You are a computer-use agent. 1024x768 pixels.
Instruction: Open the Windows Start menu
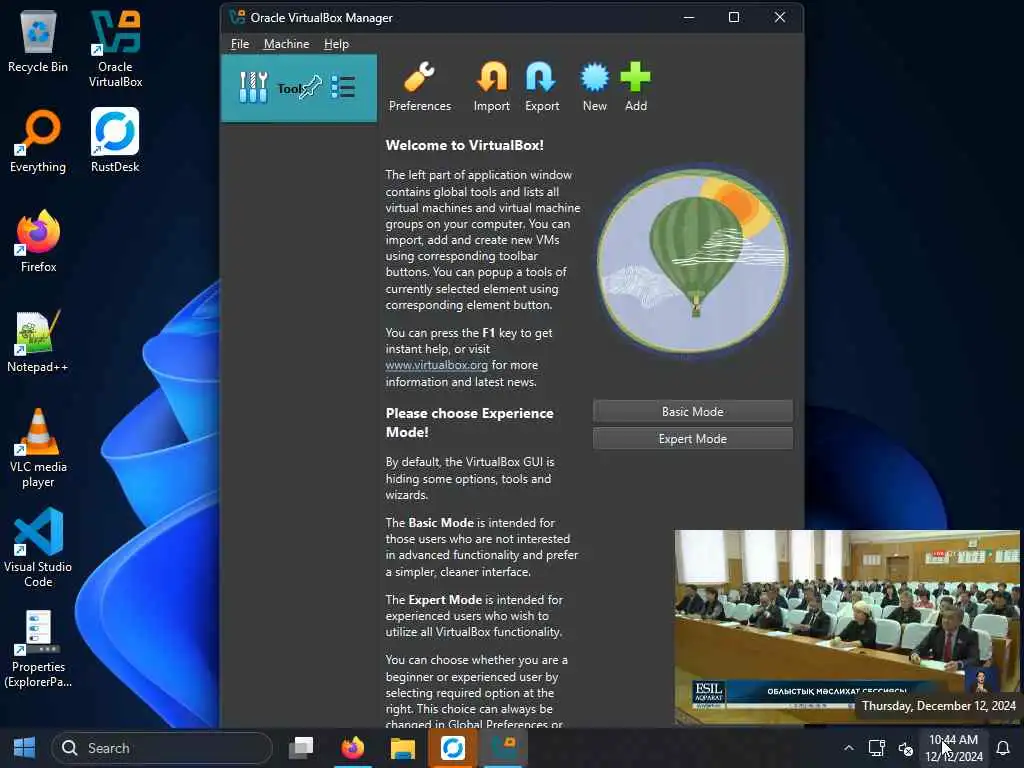pos(24,748)
